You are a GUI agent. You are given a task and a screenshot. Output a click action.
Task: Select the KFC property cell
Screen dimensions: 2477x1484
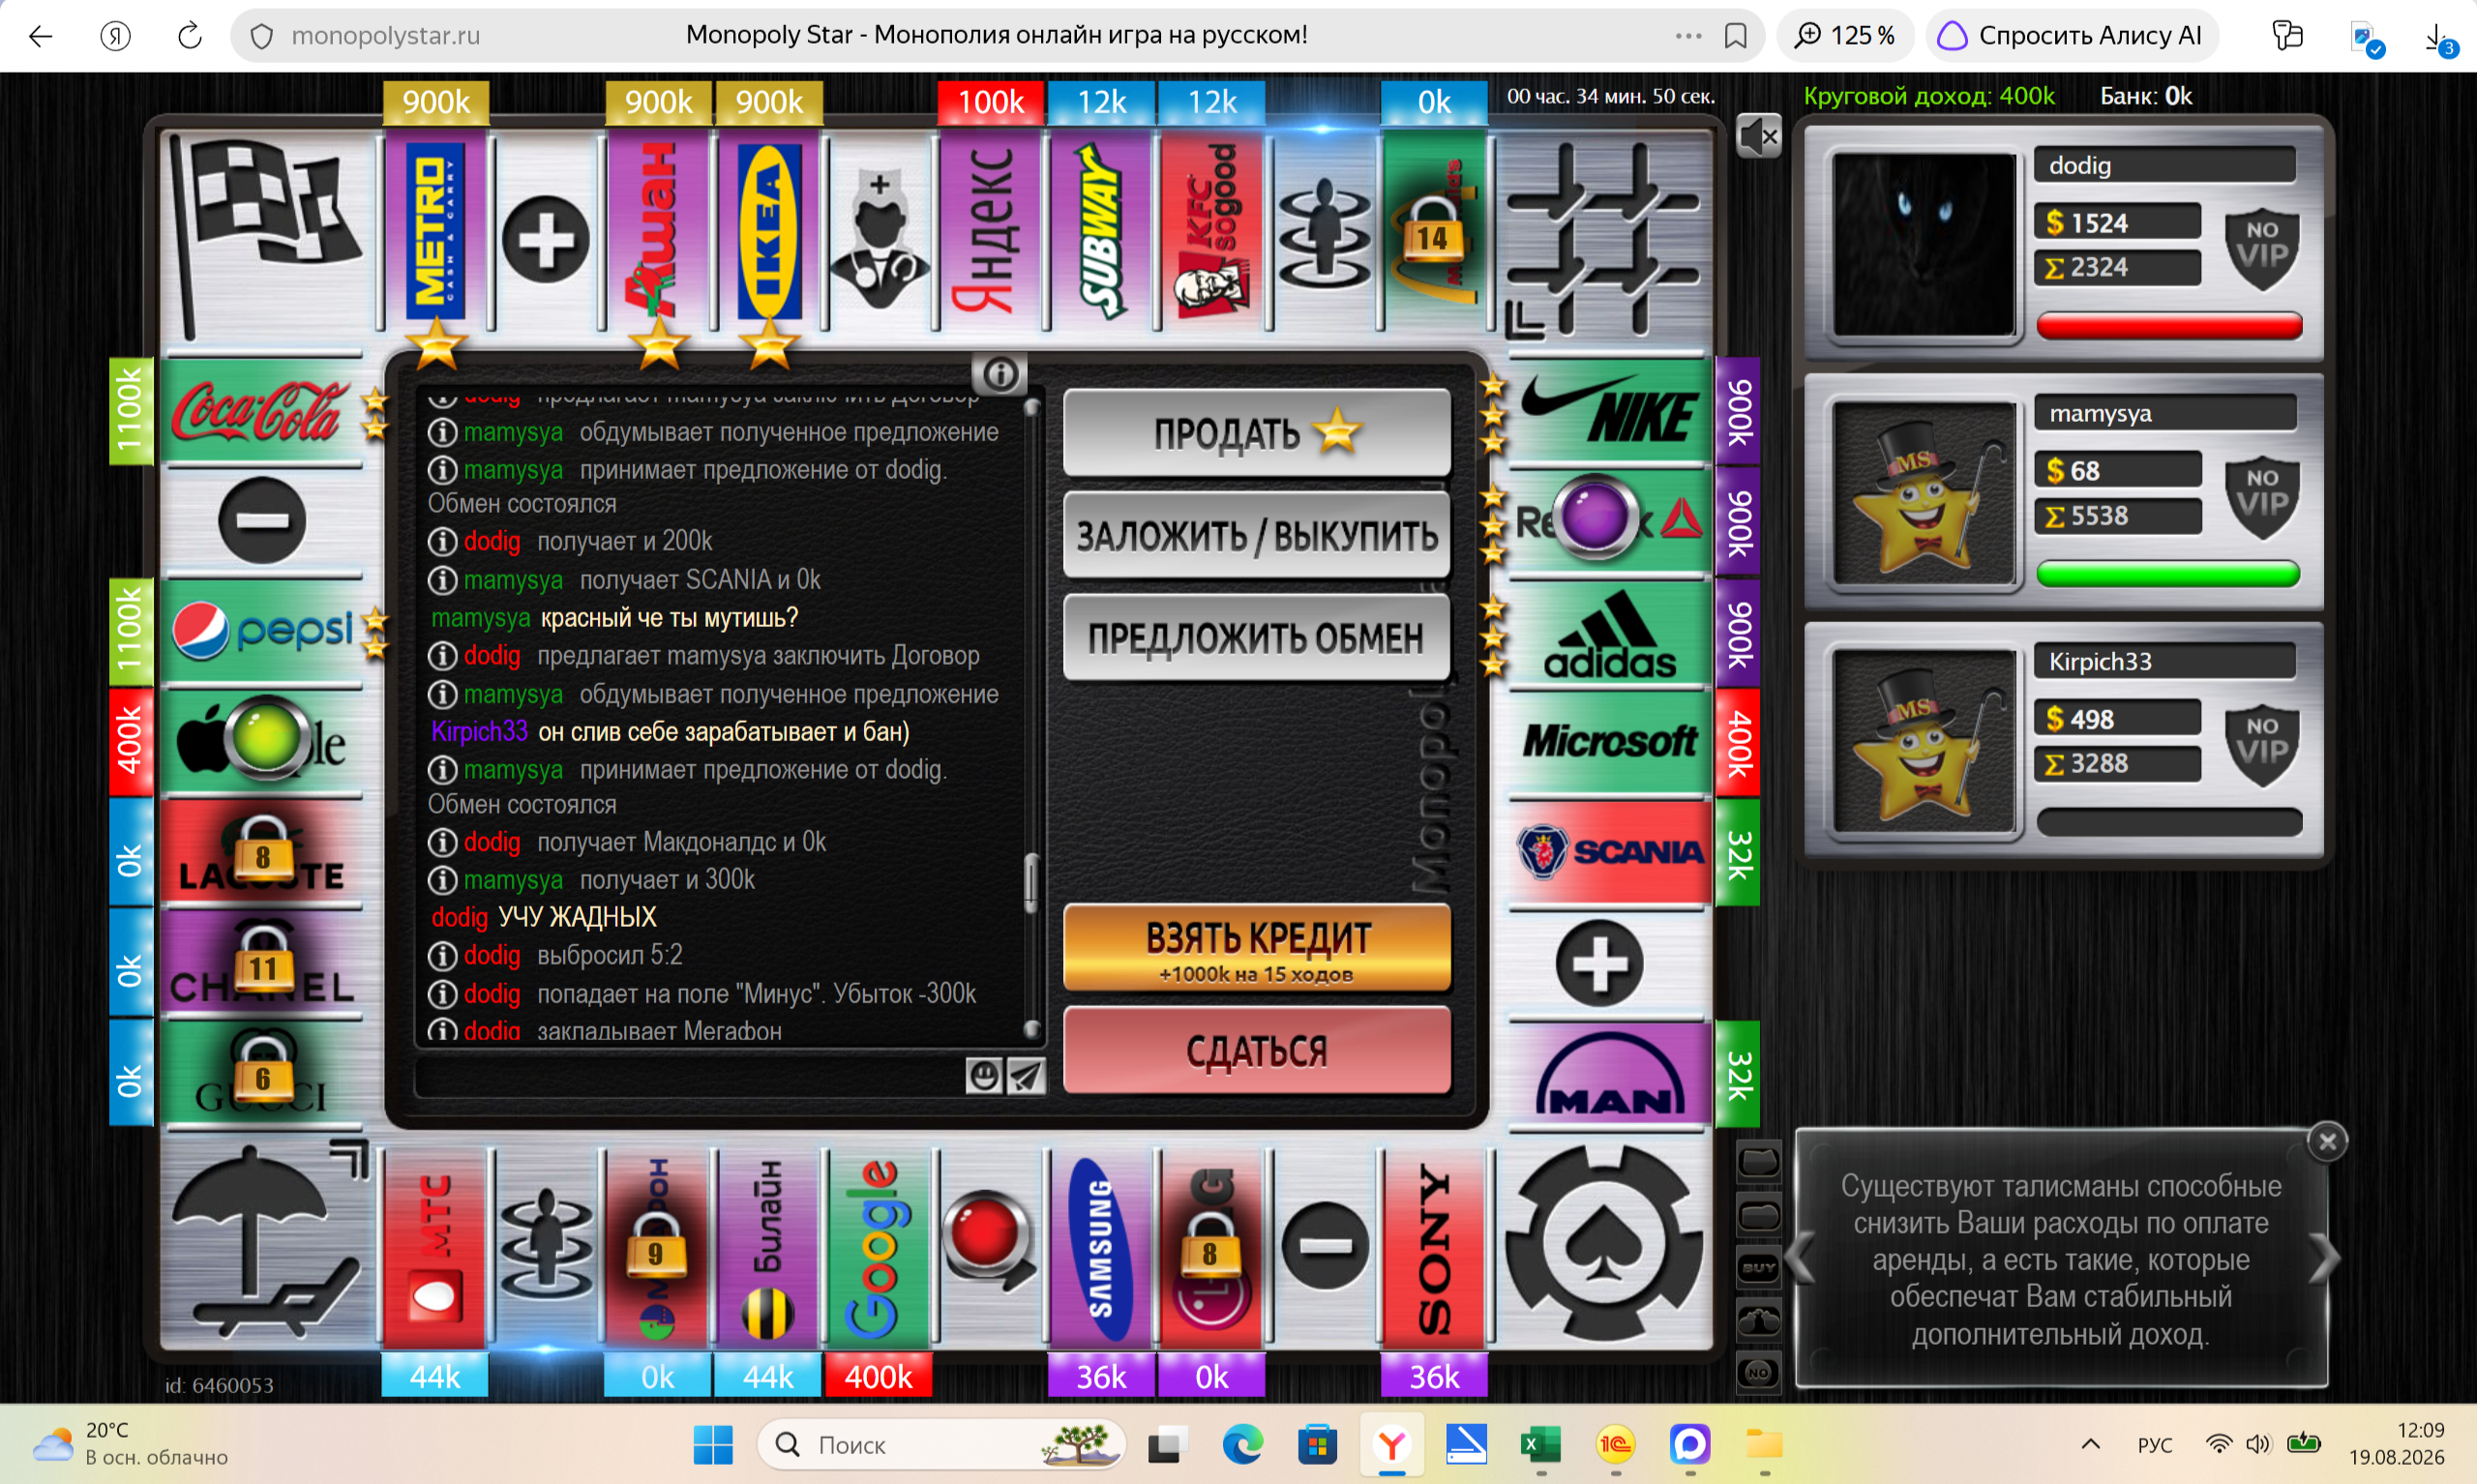point(1212,231)
